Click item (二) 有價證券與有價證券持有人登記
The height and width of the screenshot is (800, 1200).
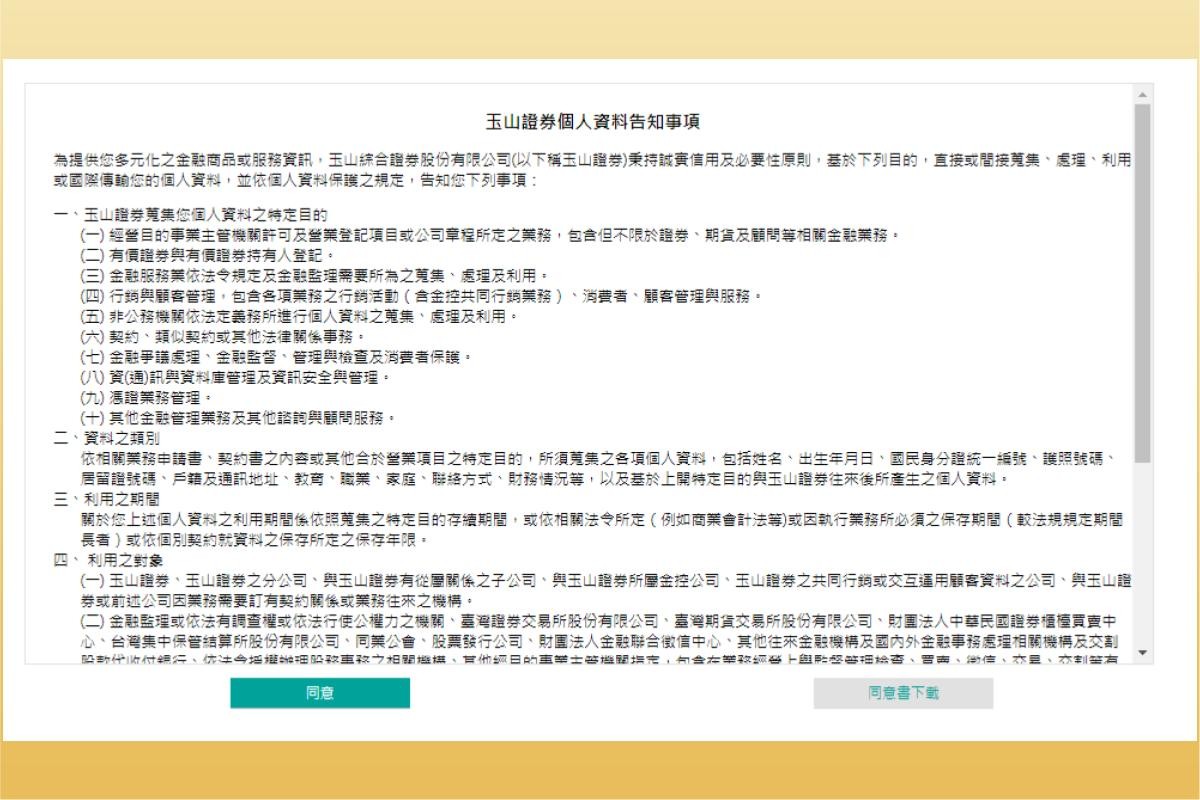208,255
